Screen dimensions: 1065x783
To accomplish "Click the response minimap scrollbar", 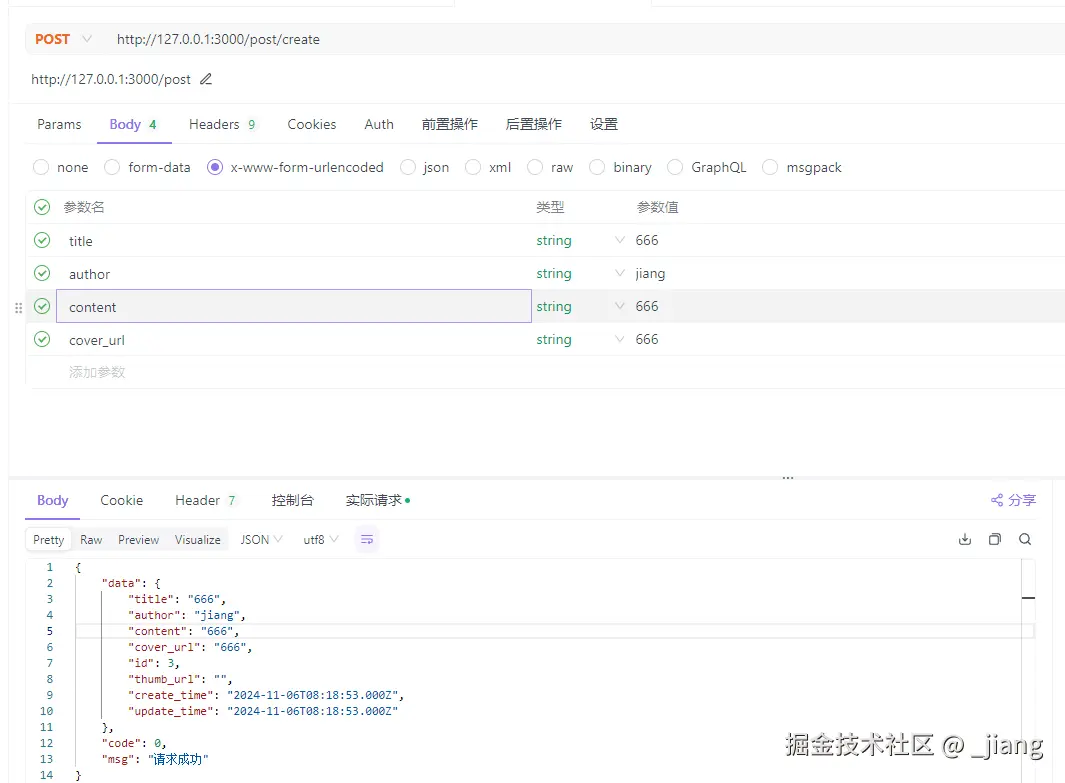I will (x=1028, y=669).
